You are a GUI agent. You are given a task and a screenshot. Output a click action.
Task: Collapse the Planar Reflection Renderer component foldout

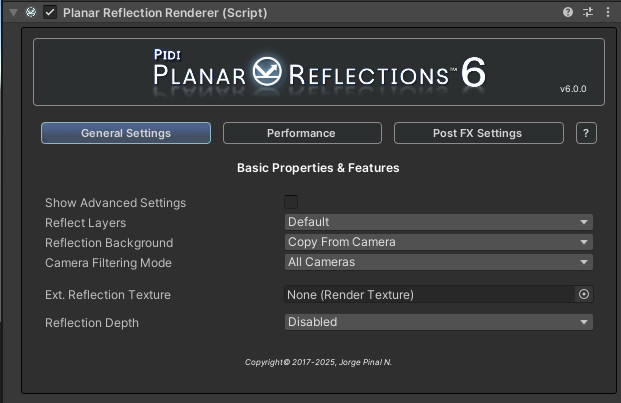tap(13, 13)
